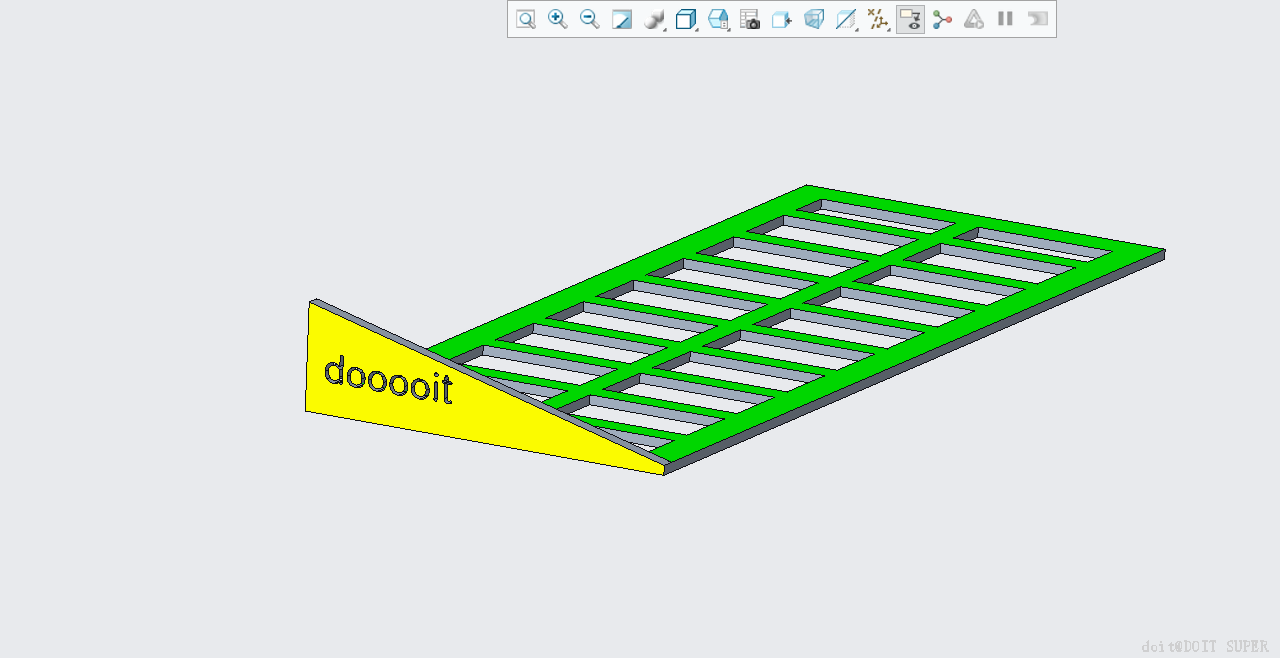The height and width of the screenshot is (658, 1280).
Task: Open the Saved Orientations dropdown
Action: (x=718, y=19)
